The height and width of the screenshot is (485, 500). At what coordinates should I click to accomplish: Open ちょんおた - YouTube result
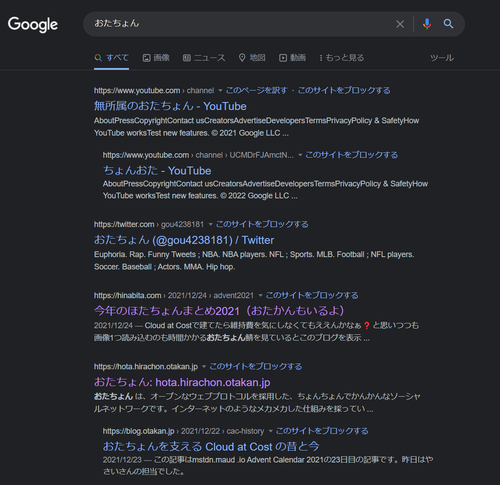pyautogui.click(x=157, y=171)
